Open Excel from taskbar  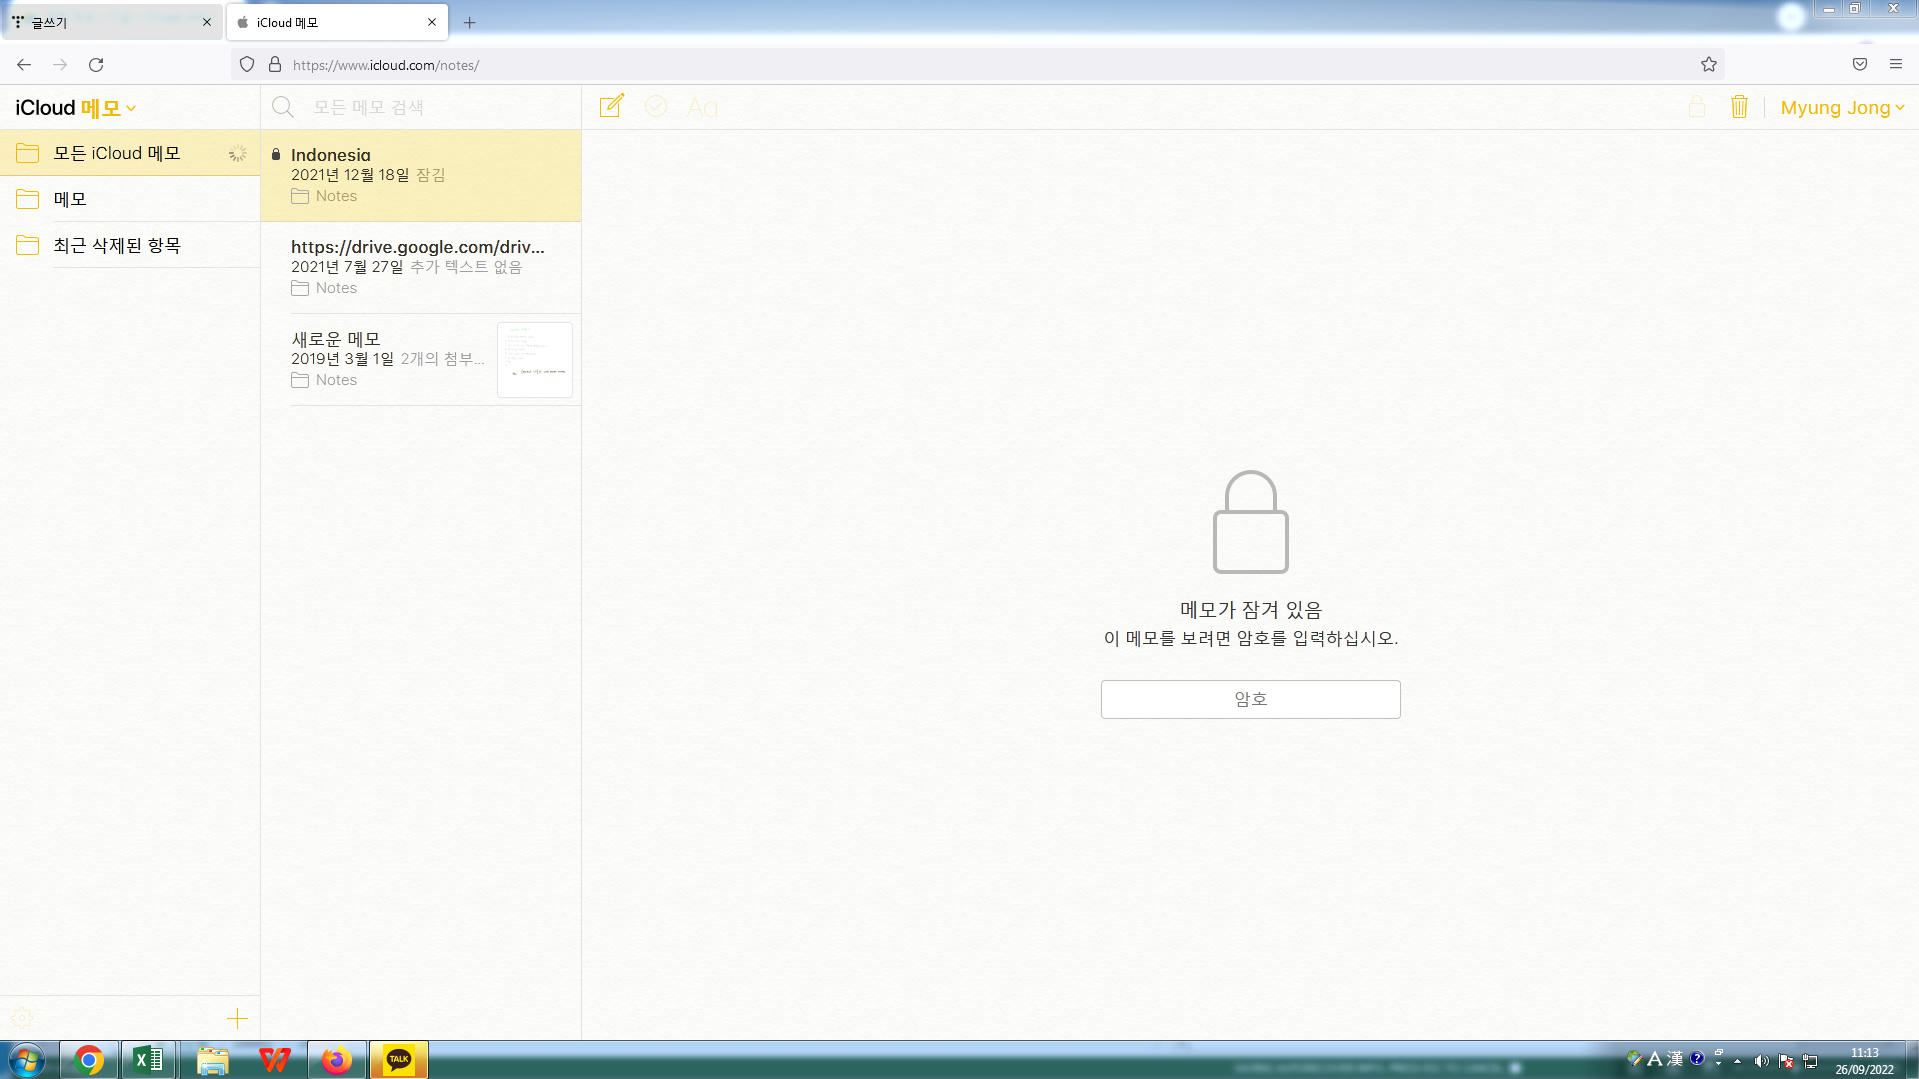pos(149,1060)
